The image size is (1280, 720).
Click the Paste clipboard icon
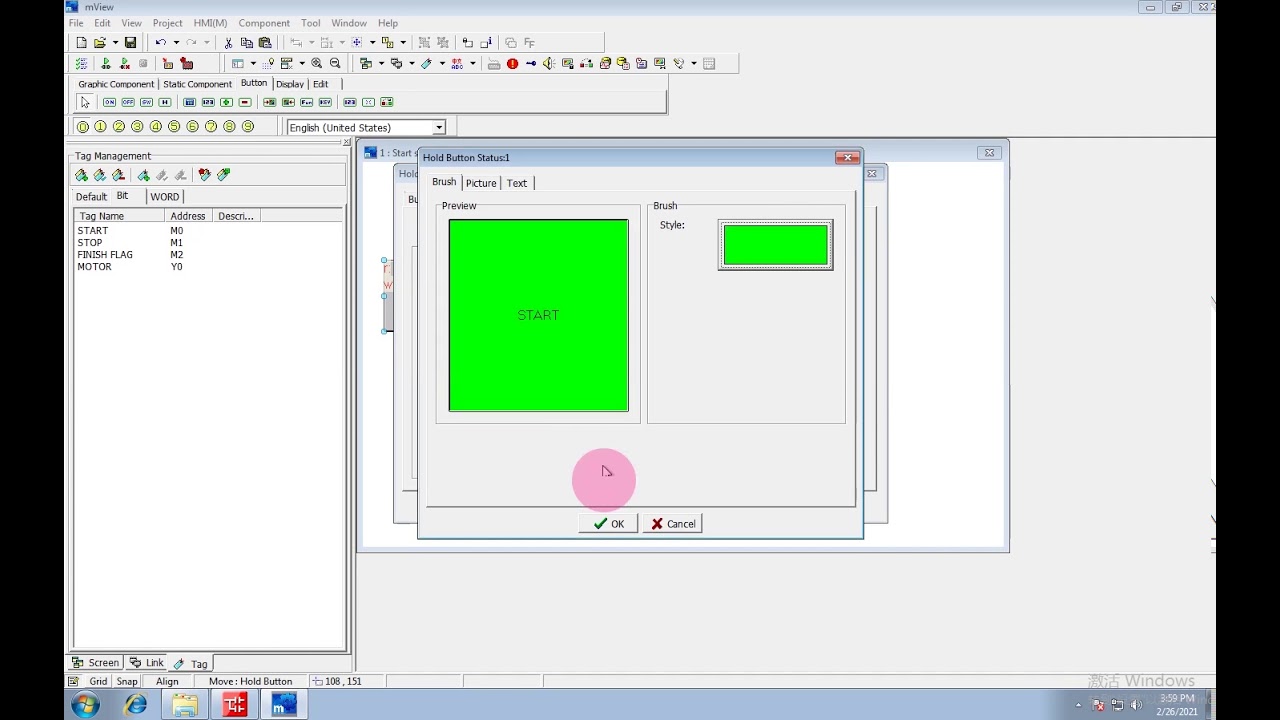pos(265,43)
